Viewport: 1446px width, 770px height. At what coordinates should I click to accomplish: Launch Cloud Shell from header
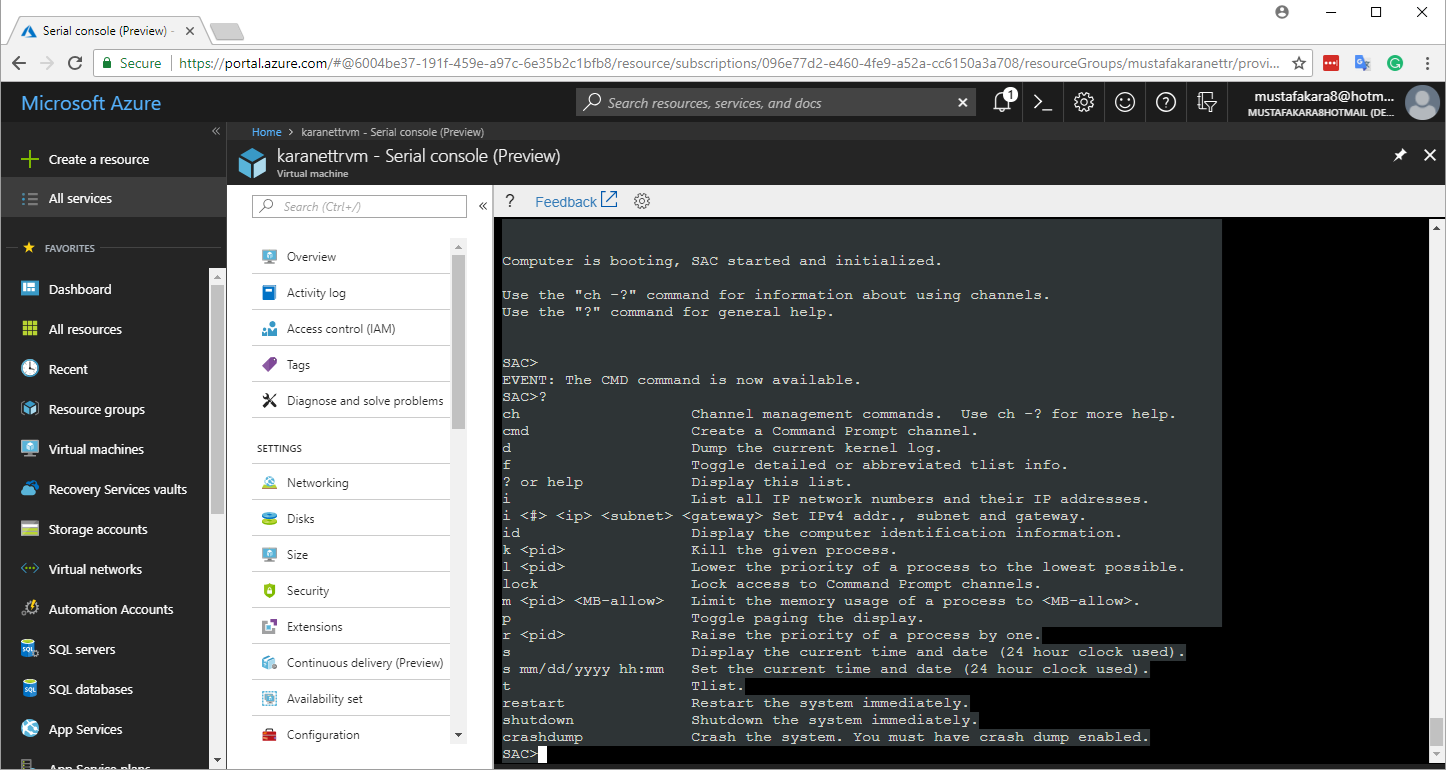click(x=1043, y=102)
